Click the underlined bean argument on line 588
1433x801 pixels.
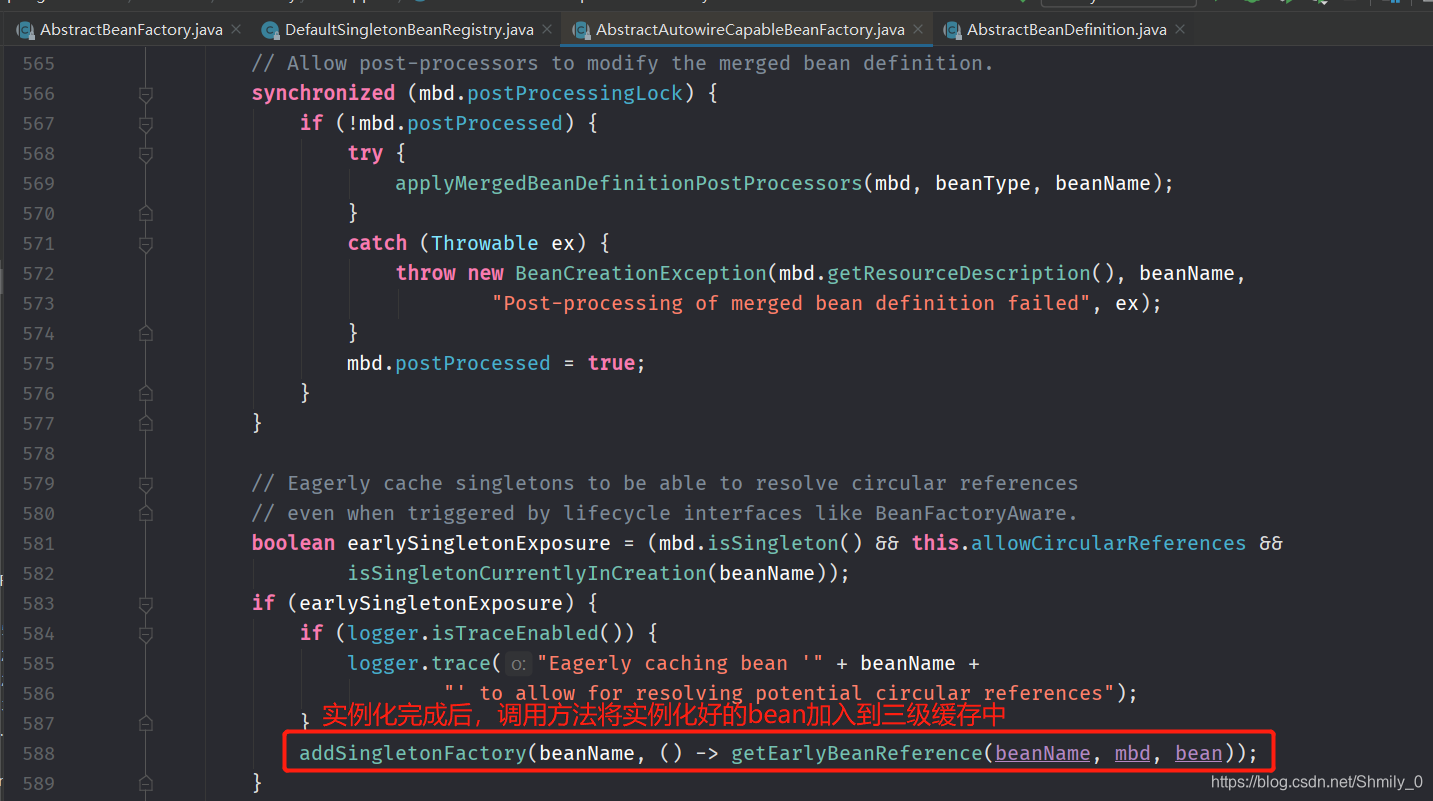pyautogui.click(x=1199, y=753)
